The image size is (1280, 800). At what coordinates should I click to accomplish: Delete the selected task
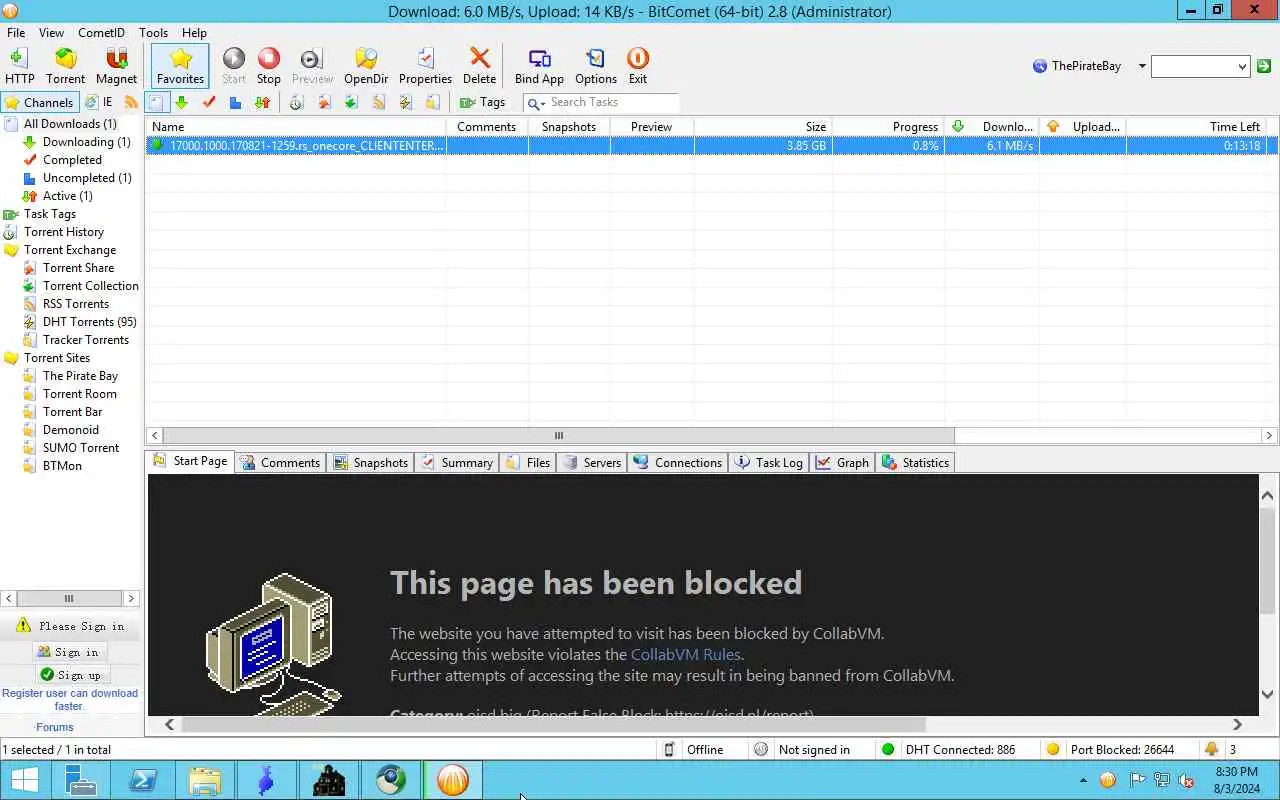[x=479, y=66]
